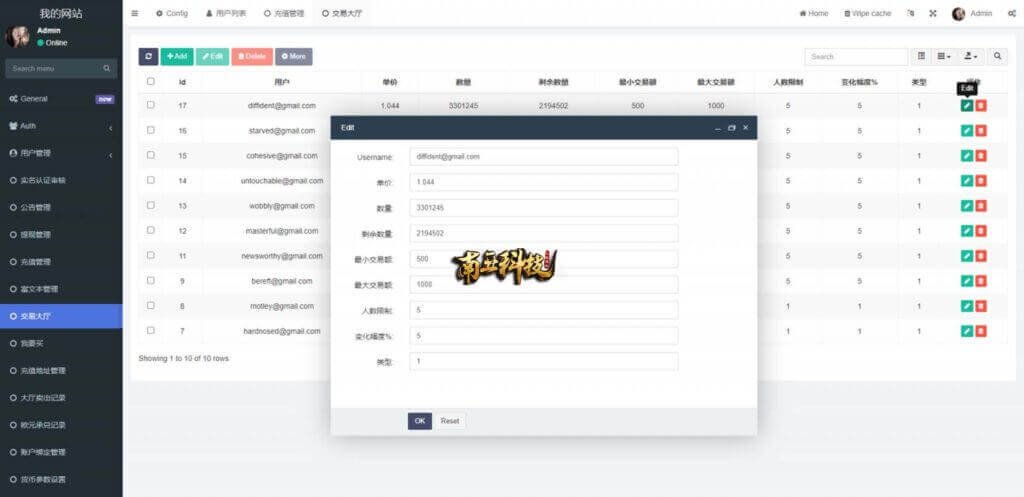Switch to the 用户列表 tab
The image size is (1024, 497).
pos(225,13)
